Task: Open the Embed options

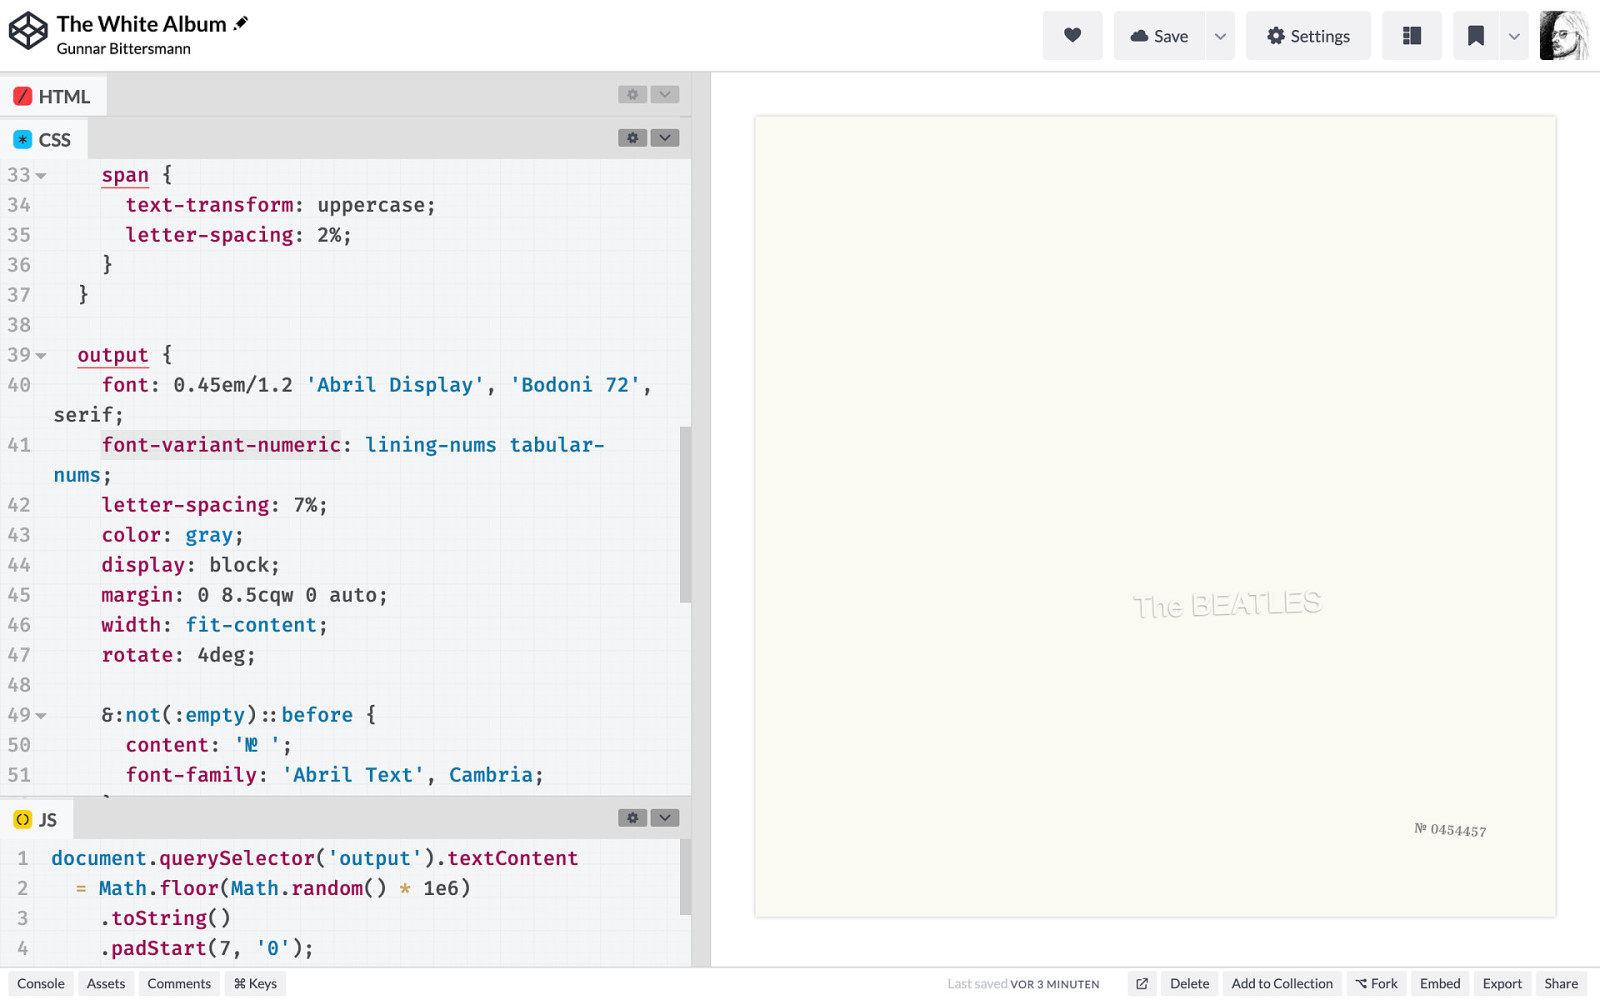Action: (x=1440, y=984)
